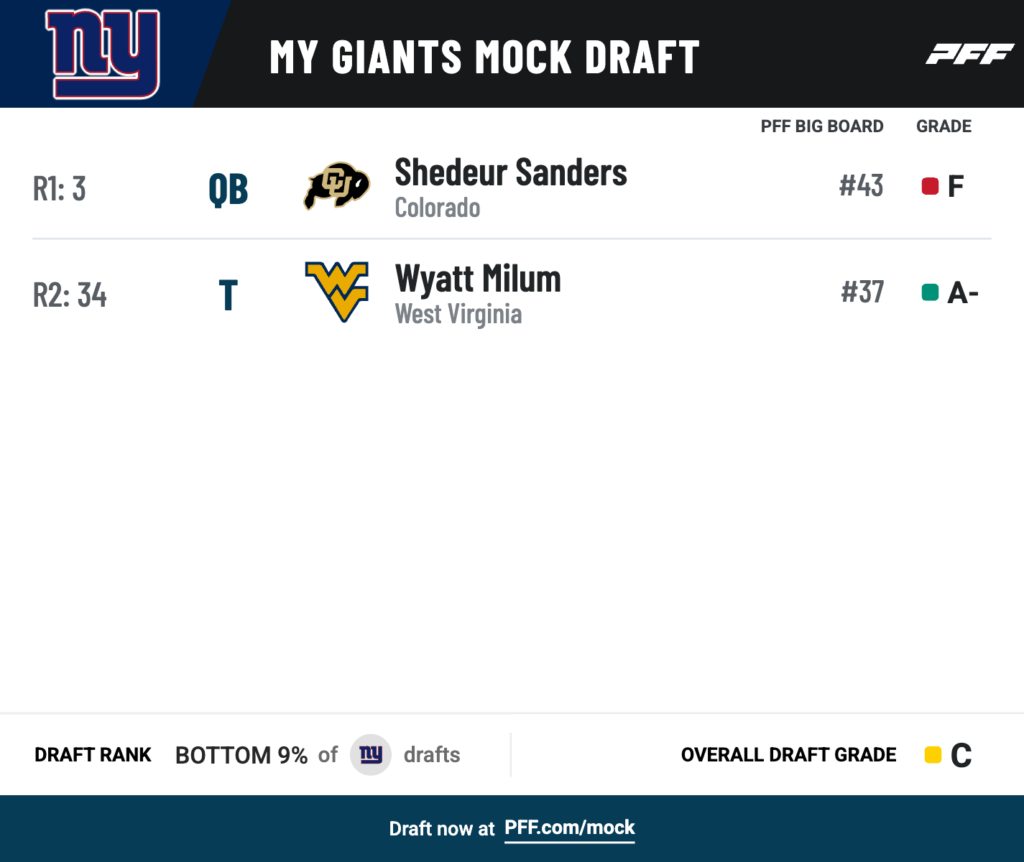Click the T position label
Image resolution: width=1024 pixels, height=862 pixels.
[228, 295]
